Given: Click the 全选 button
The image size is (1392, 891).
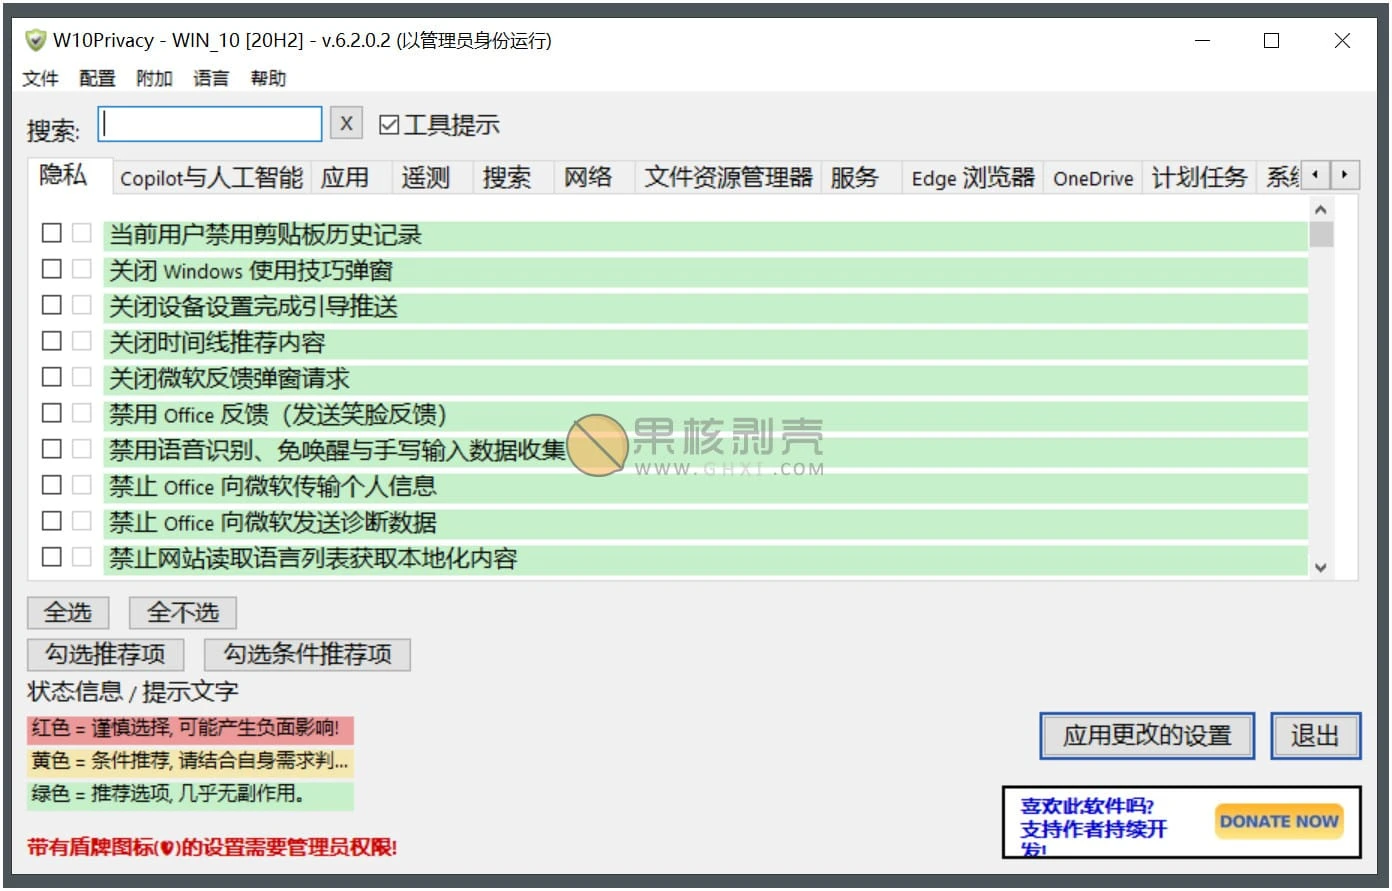Looking at the screenshot, I should pos(68,612).
